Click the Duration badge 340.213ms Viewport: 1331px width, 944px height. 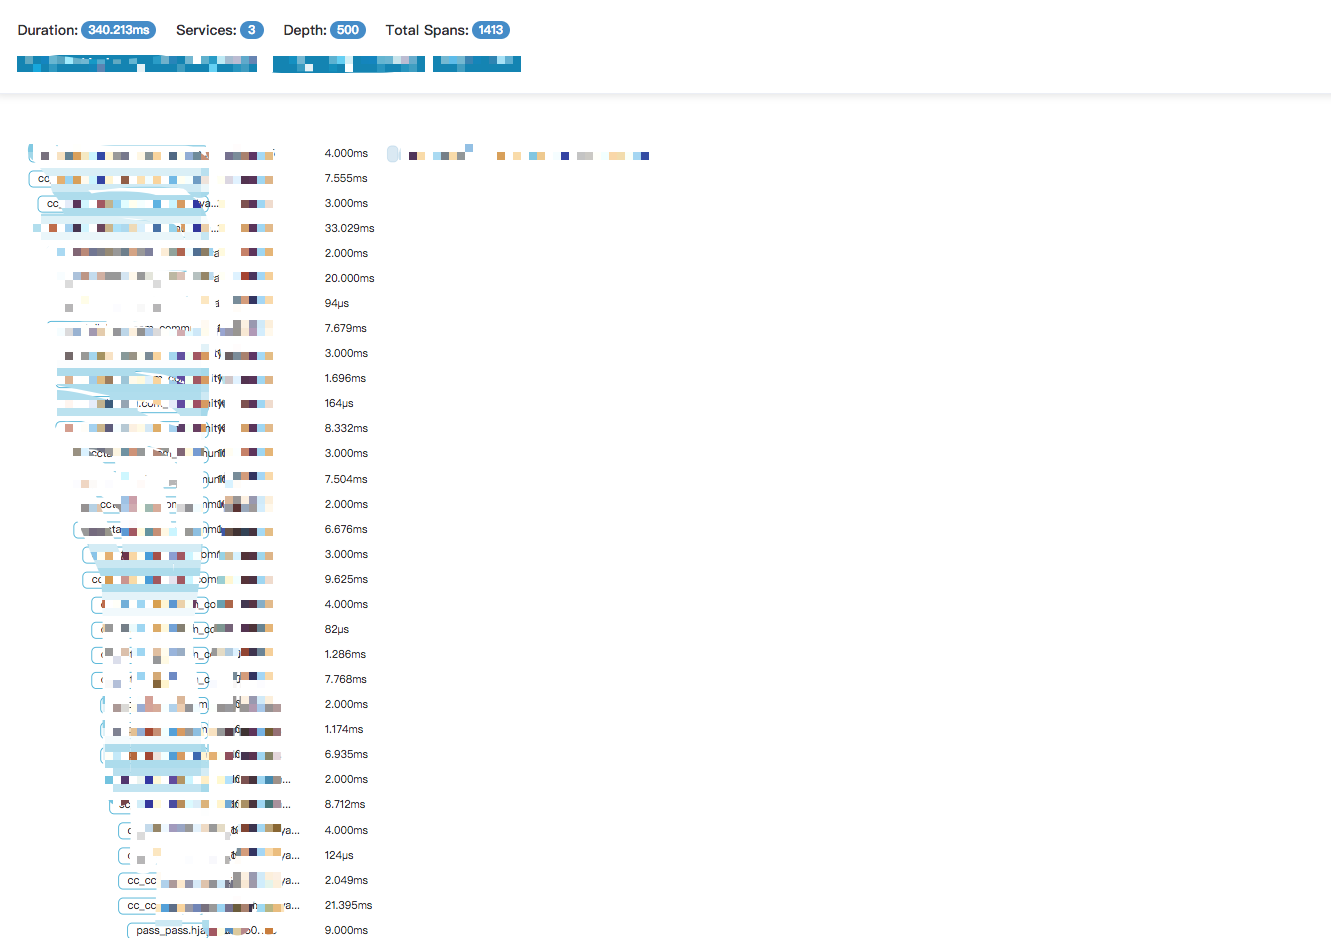tap(118, 30)
